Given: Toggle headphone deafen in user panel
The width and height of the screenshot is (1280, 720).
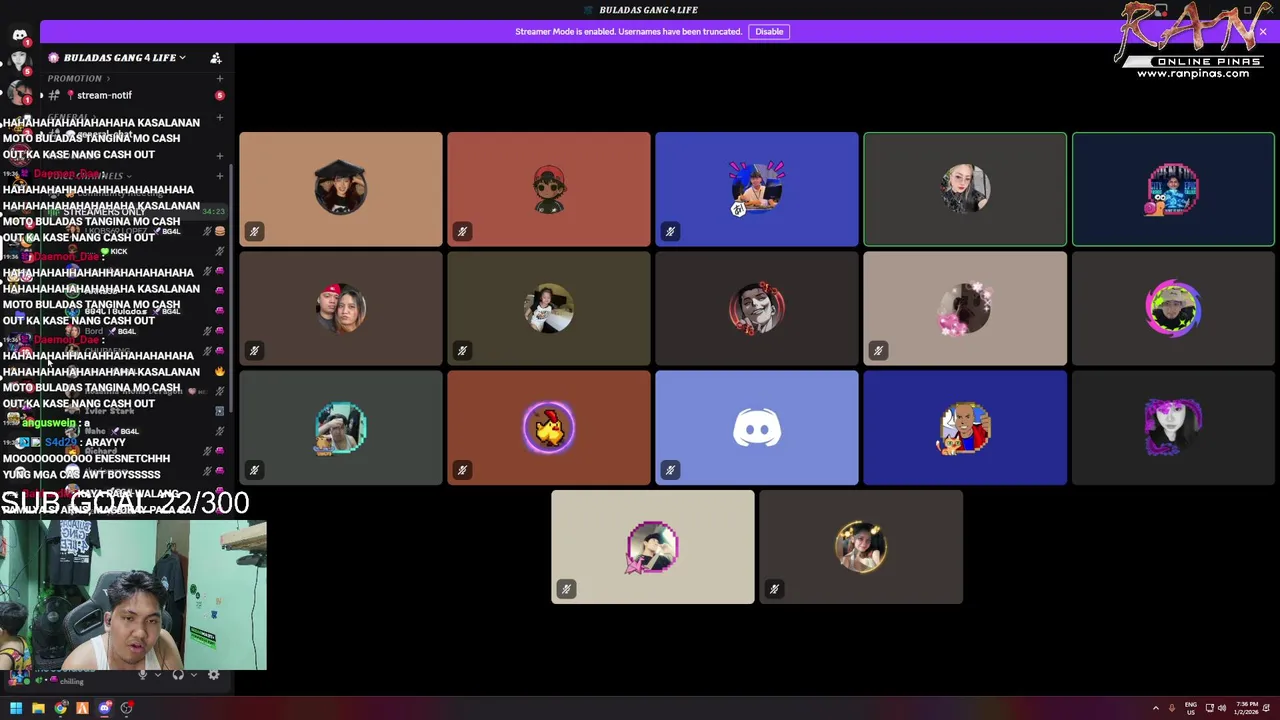Looking at the screenshot, I should [178, 674].
